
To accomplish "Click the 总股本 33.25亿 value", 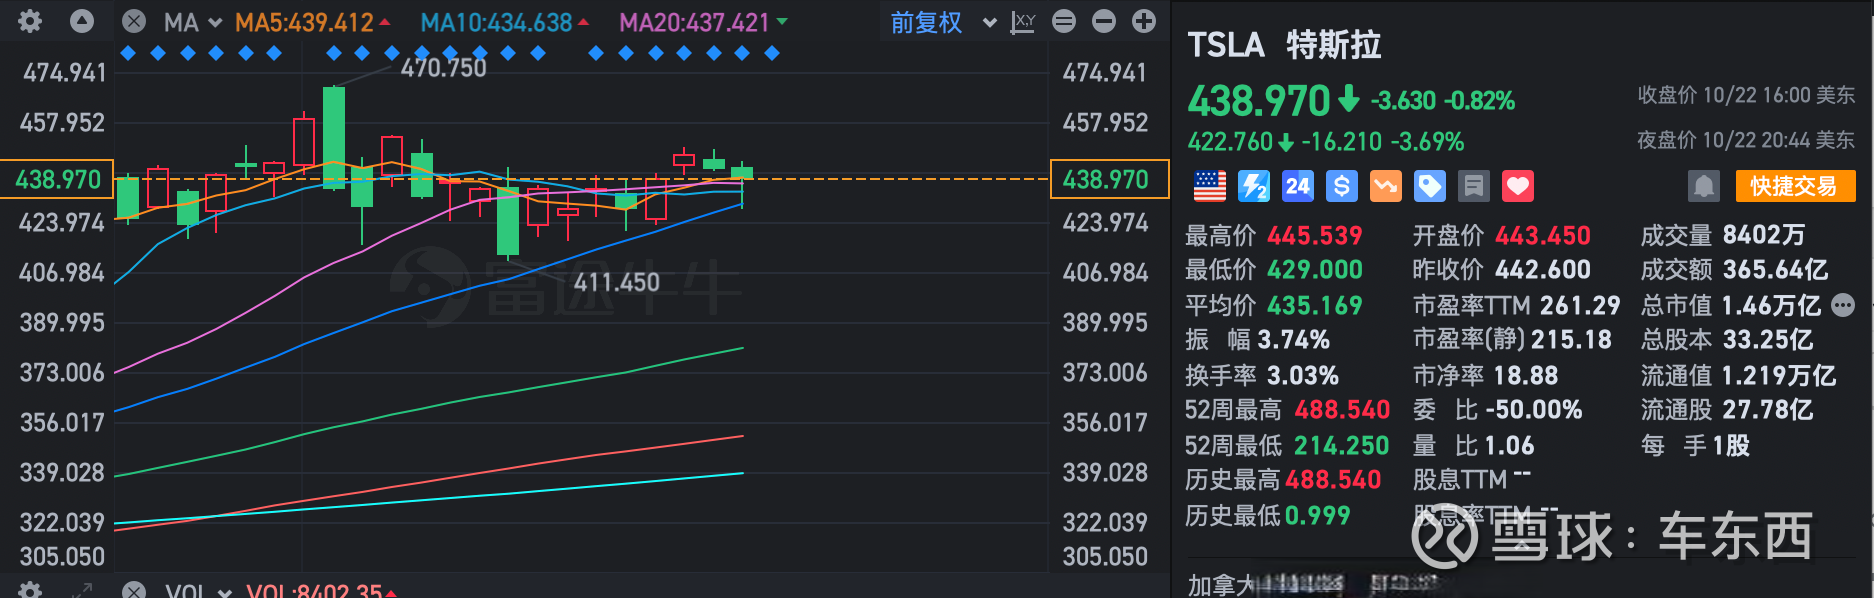I will 1768,340.
